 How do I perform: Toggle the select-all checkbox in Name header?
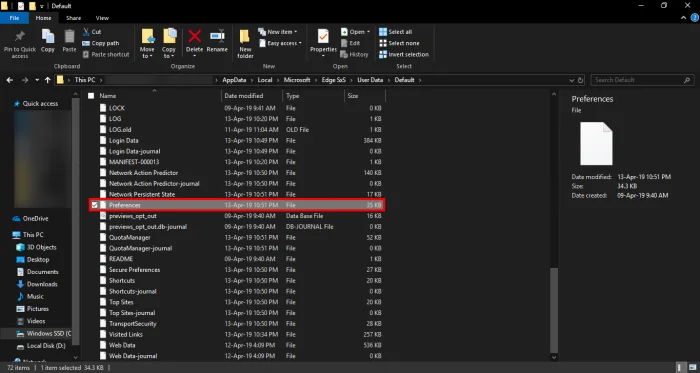point(91,96)
